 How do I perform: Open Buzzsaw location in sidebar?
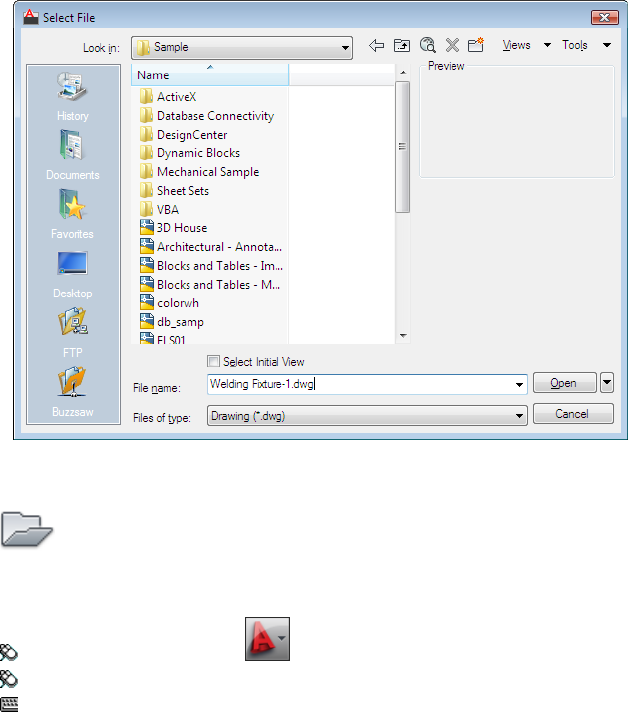click(x=73, y=392)
